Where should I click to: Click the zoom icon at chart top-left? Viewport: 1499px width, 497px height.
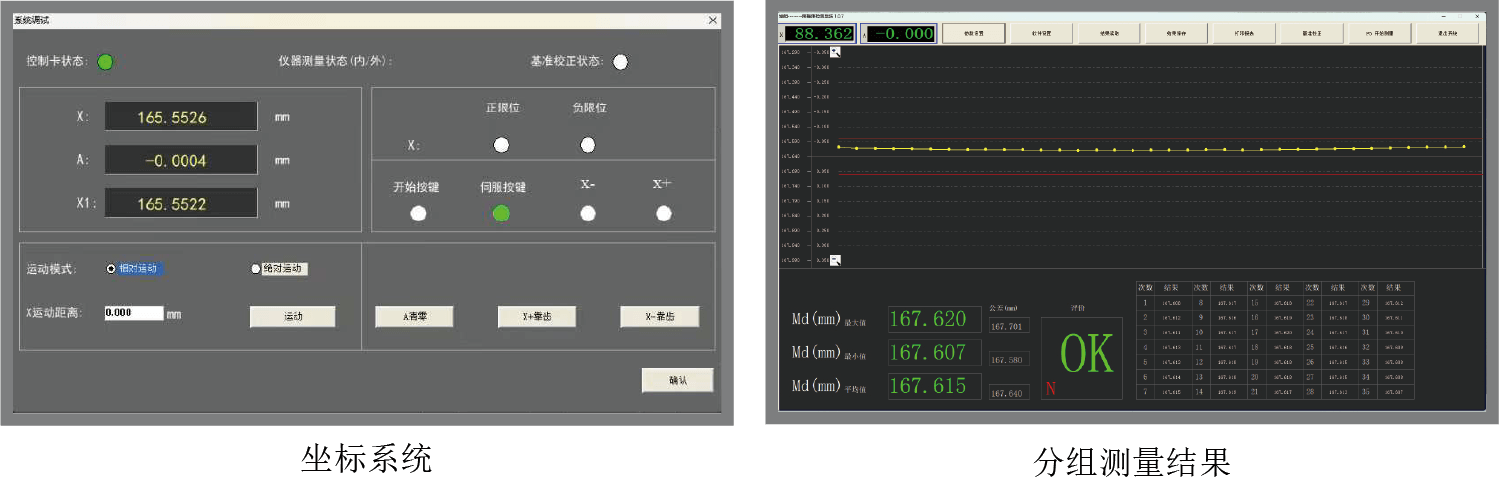(x=836, y=52)
